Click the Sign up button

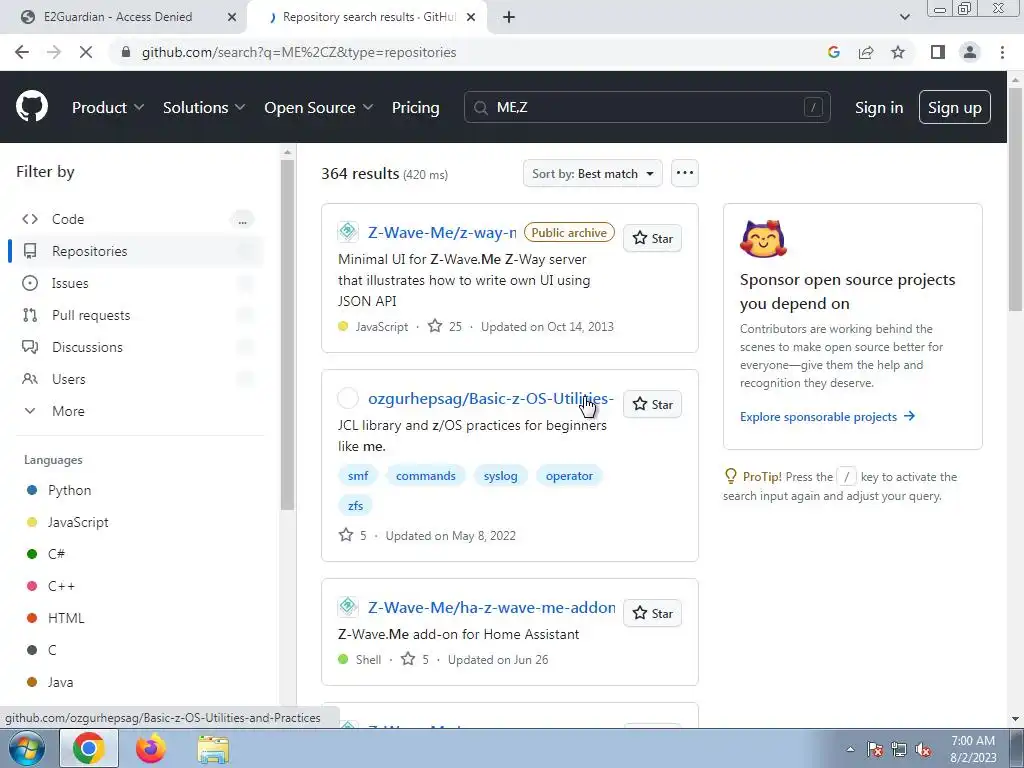tap(954, 107)
